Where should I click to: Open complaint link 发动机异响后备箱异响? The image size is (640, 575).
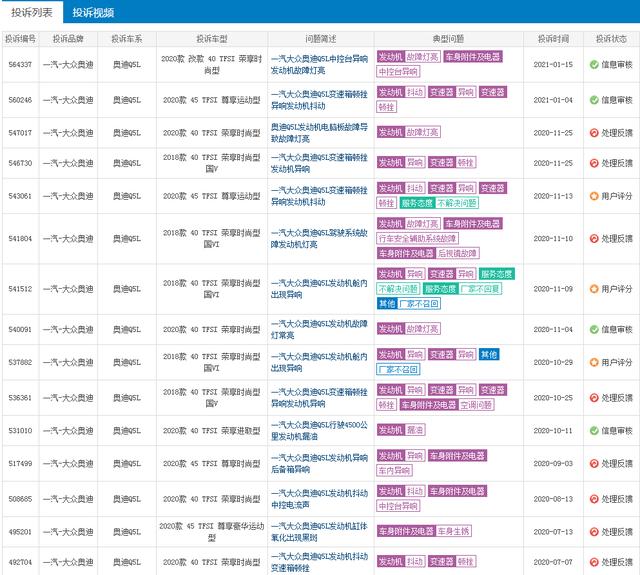[319, 464]
